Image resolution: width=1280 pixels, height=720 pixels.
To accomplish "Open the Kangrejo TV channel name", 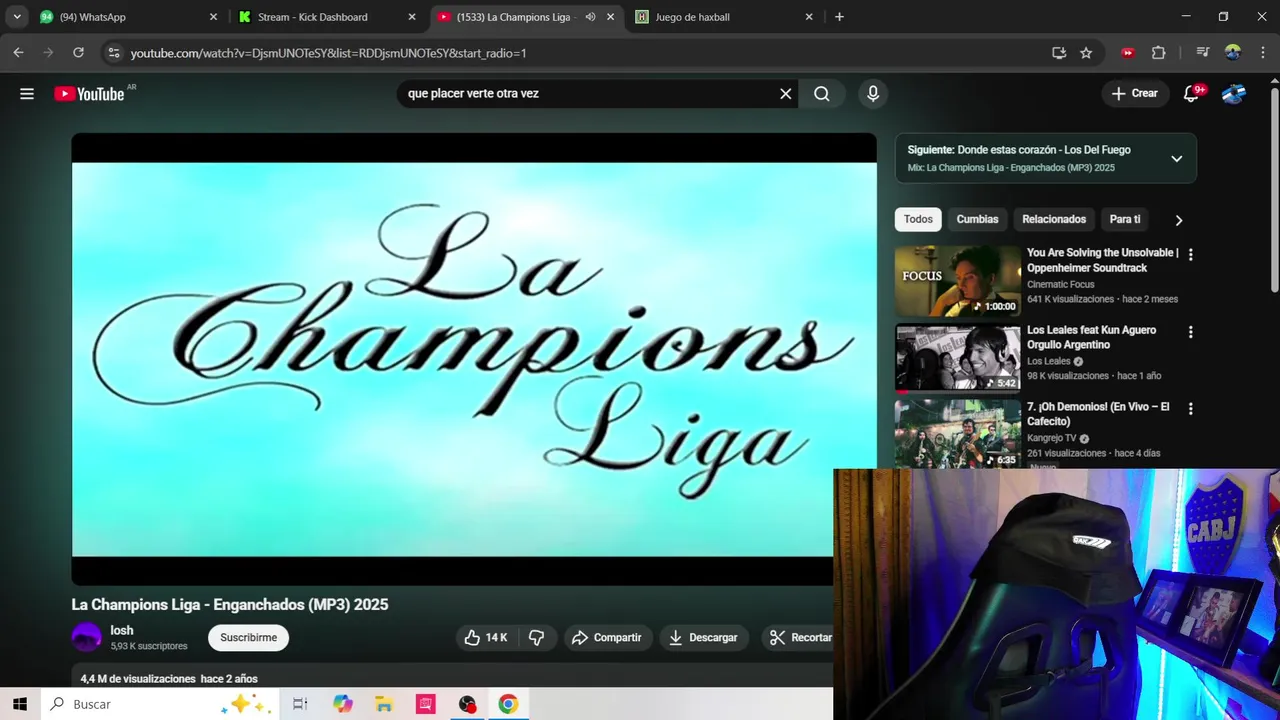I will pyautogui.click(x=1051, y=438).
